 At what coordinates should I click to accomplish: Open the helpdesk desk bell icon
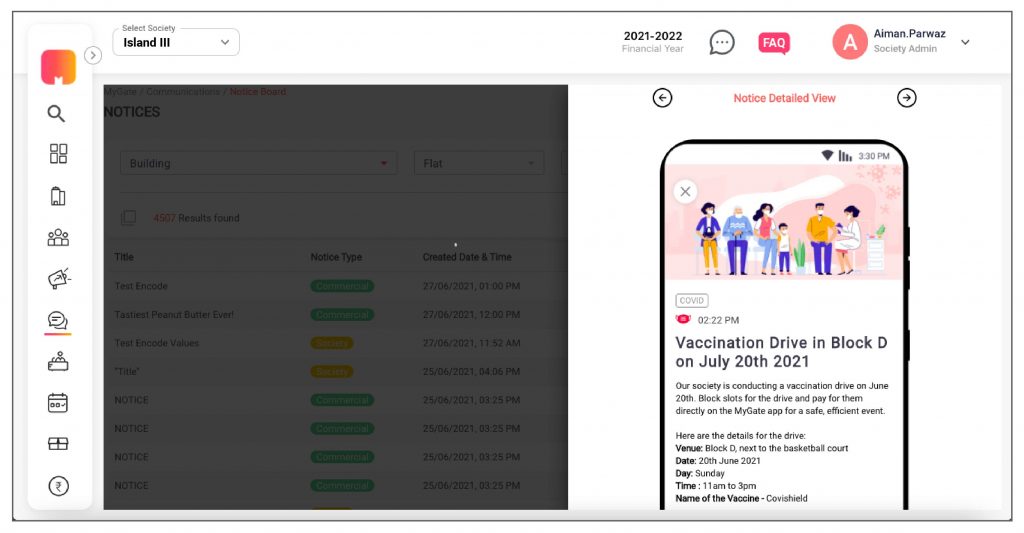click(58, 362)
